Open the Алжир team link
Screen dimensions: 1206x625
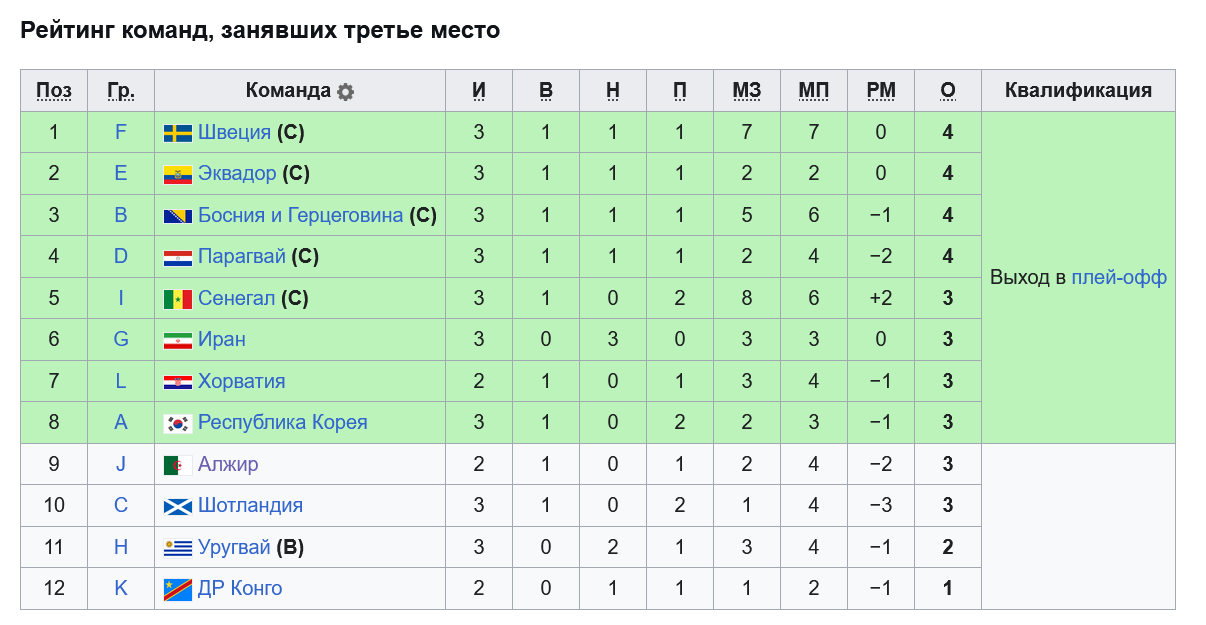tap(228, 464)
